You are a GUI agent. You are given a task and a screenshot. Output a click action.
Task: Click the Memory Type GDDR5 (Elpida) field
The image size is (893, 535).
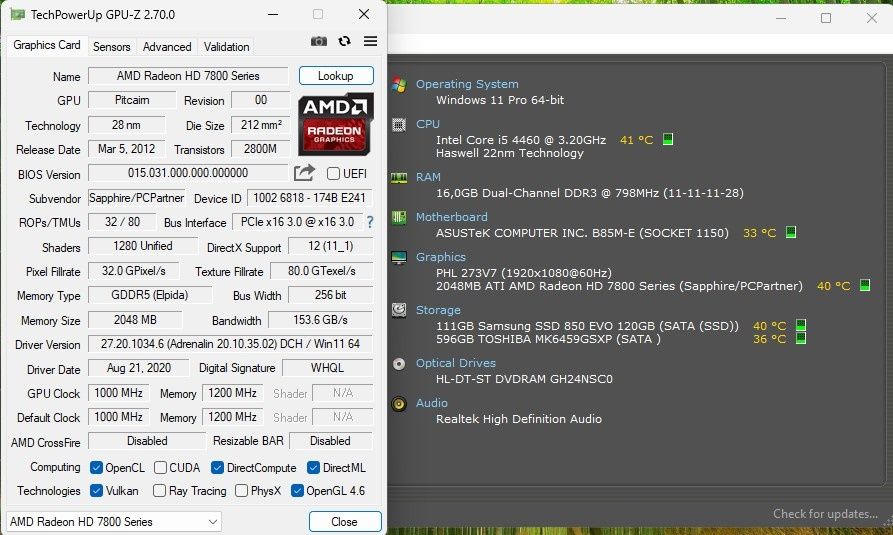[150, 295]
